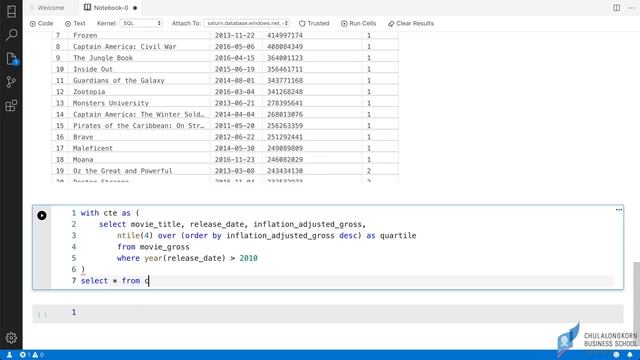Screen dimensions: 640x360
Task: Add a new Code cell
Action: (41, 24)
